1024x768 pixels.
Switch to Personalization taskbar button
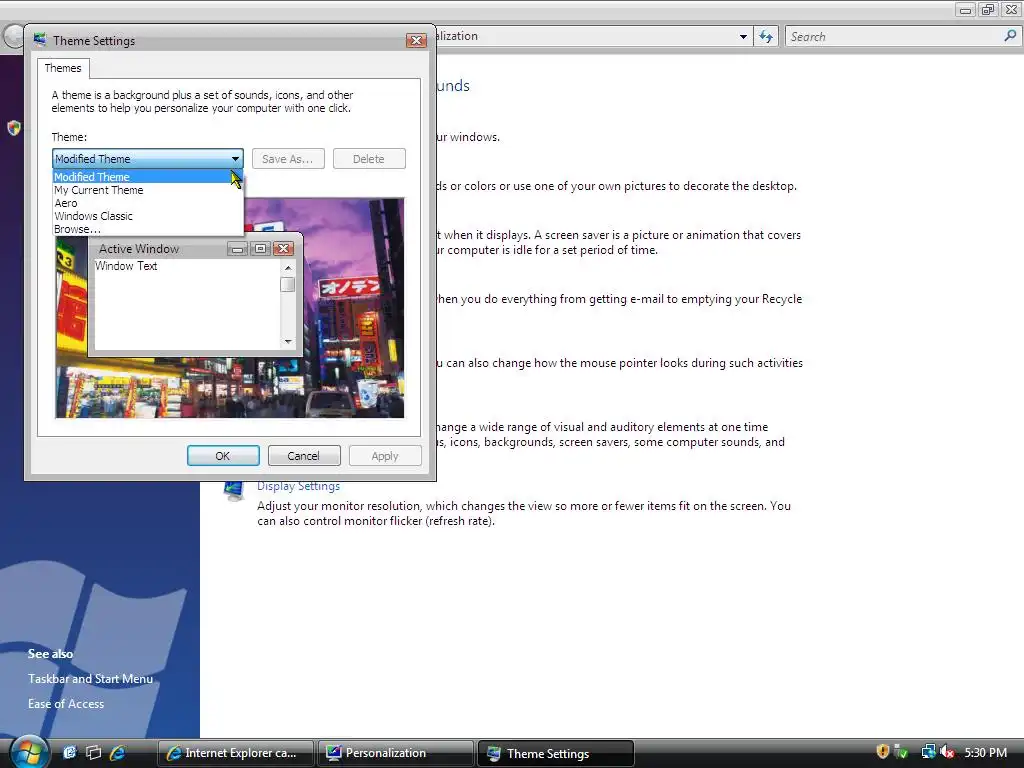(396, 753)
